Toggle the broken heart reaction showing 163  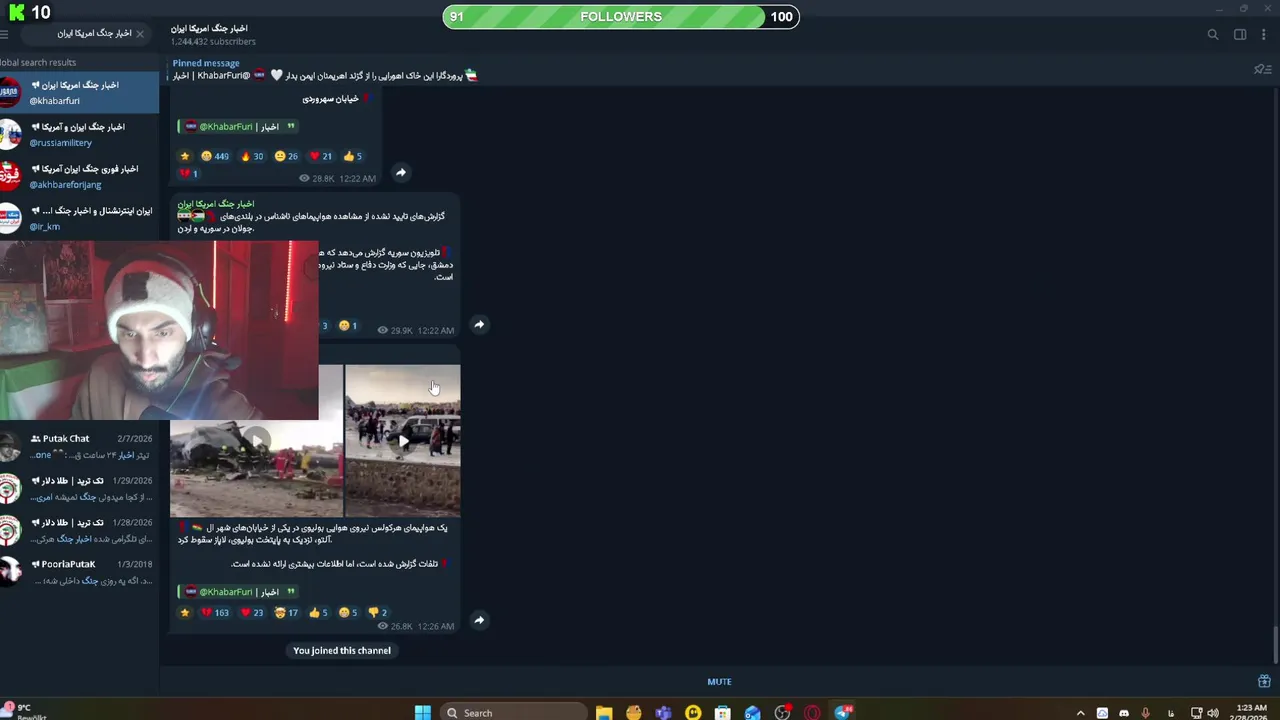click(215, 613)
